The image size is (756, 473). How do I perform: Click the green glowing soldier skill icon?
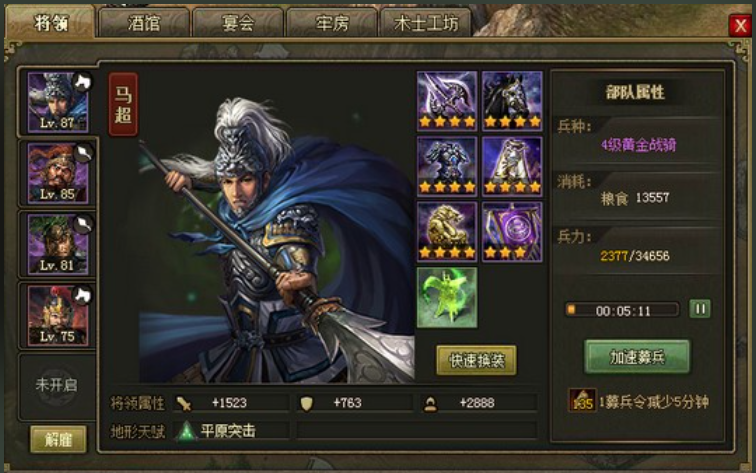tap(447, 297)
